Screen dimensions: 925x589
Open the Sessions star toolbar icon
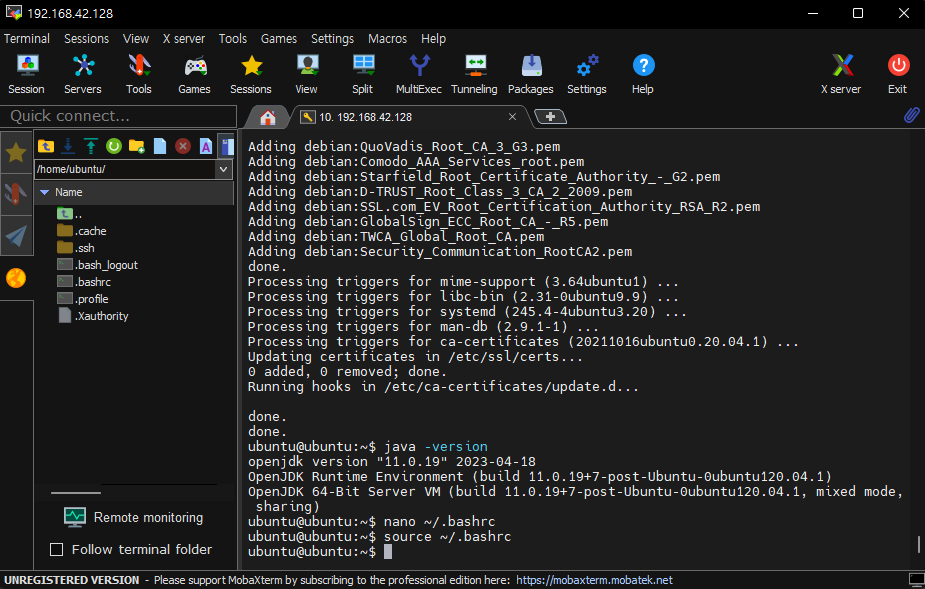coord(251,74)
